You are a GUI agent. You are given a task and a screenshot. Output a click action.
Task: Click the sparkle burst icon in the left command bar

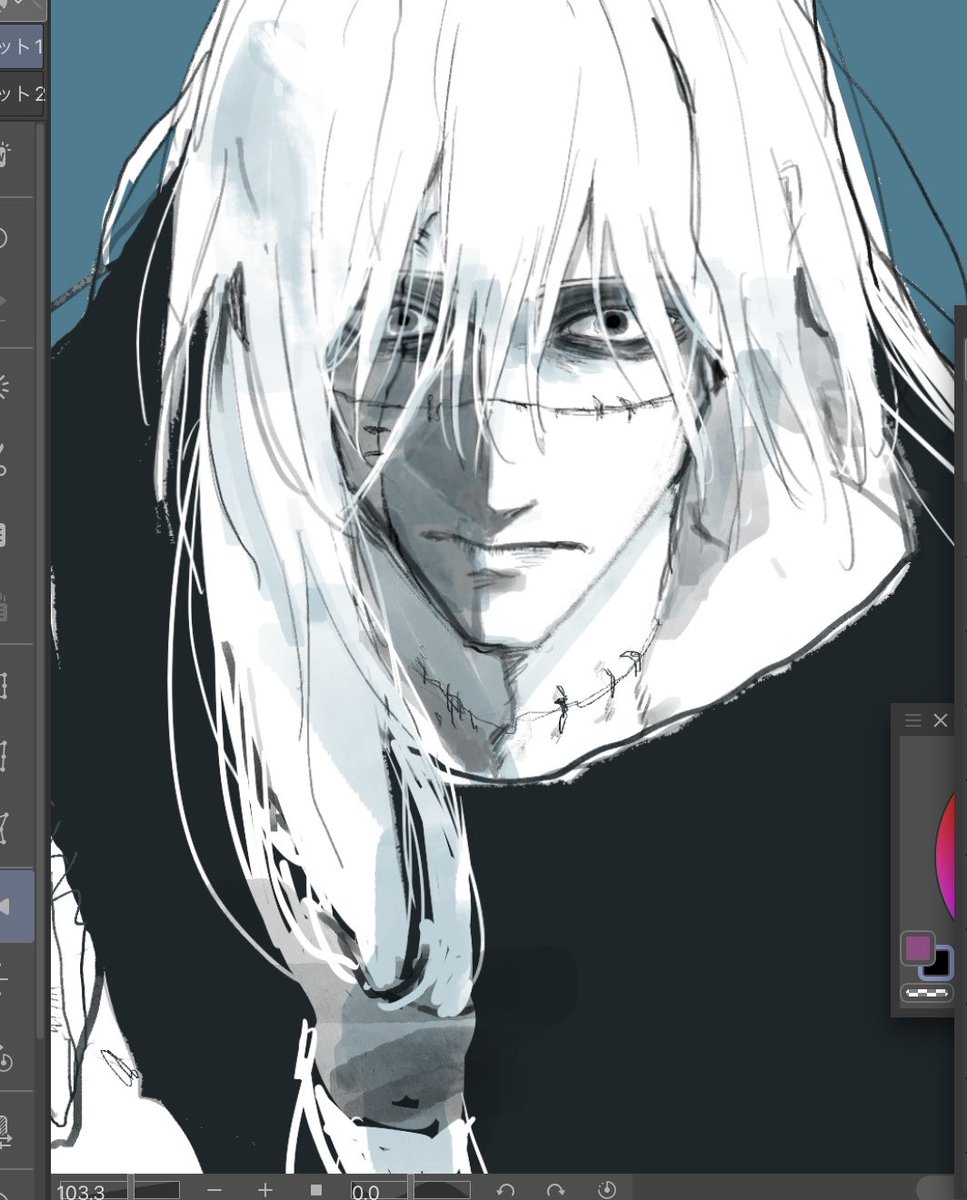pos(5,386)
